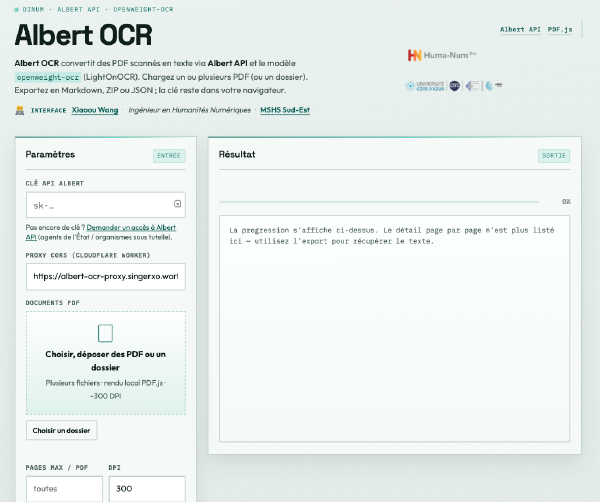
Task: Click the OCR progress bar
Action: coord(379,202)
